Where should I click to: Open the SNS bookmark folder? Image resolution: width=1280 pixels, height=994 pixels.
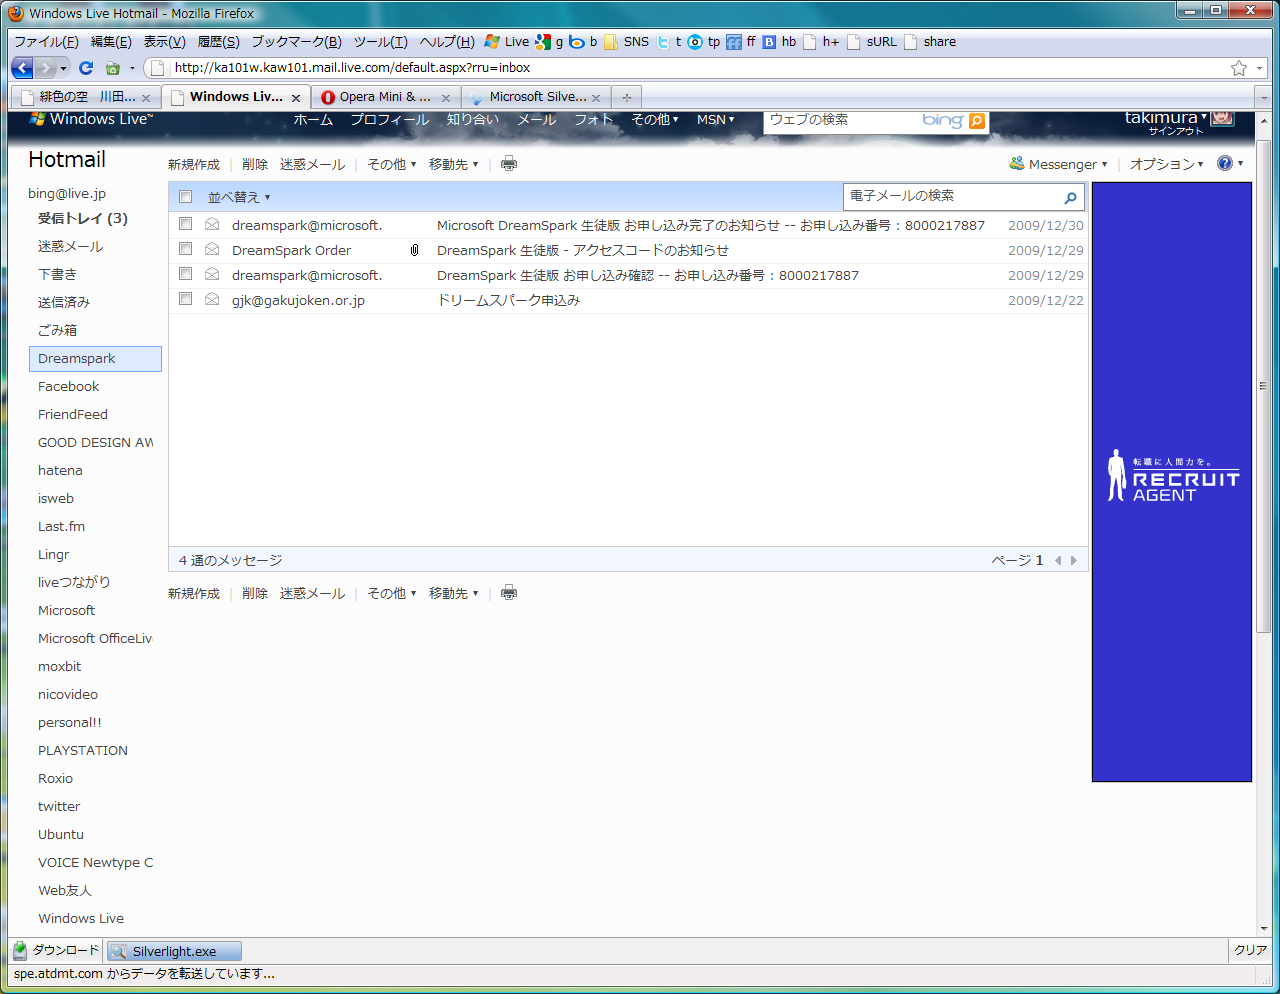point(626,42)
